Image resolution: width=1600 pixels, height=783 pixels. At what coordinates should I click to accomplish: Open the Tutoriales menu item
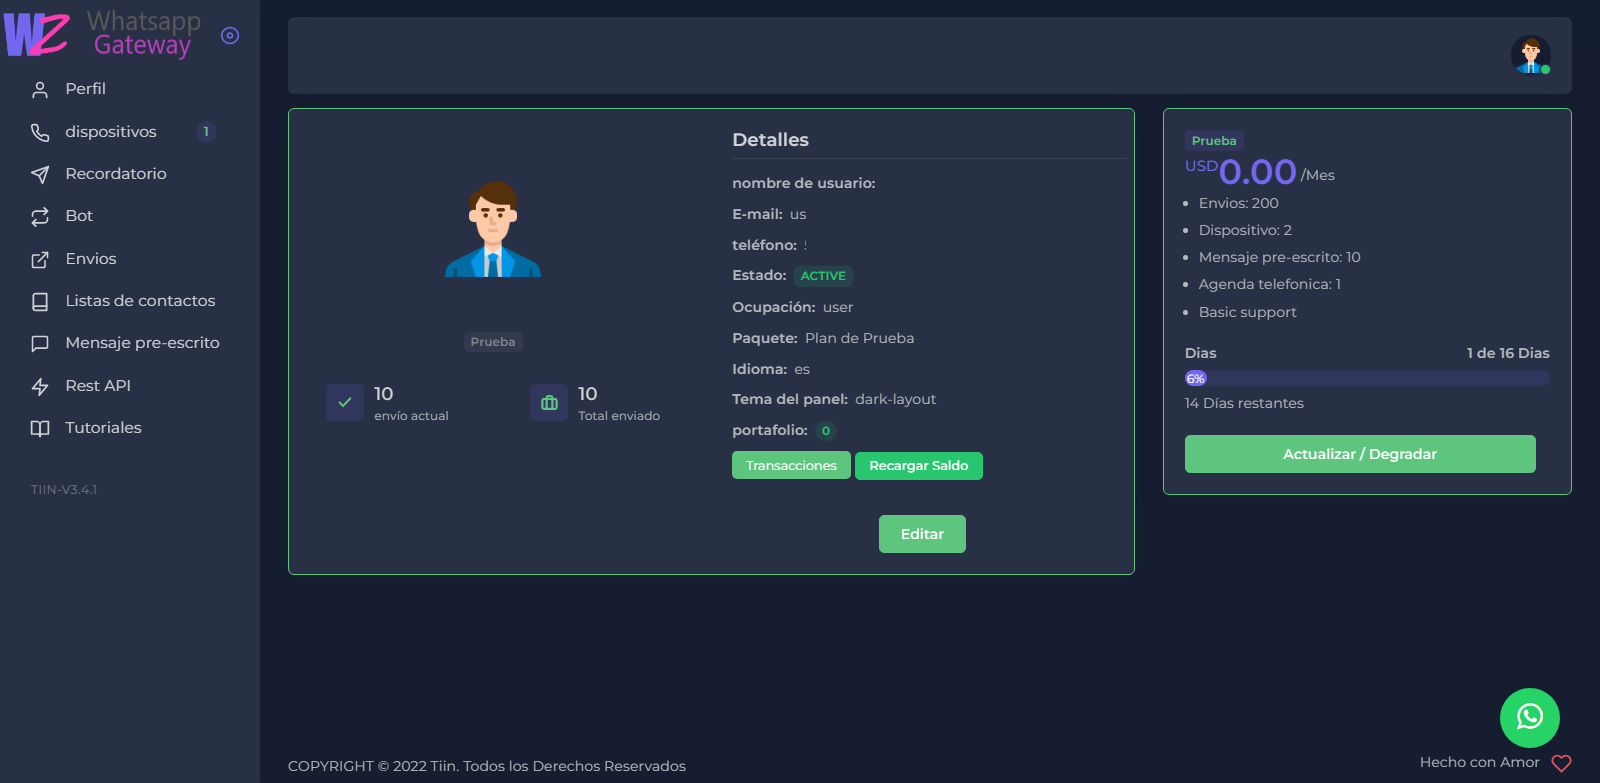click(103, 428)
